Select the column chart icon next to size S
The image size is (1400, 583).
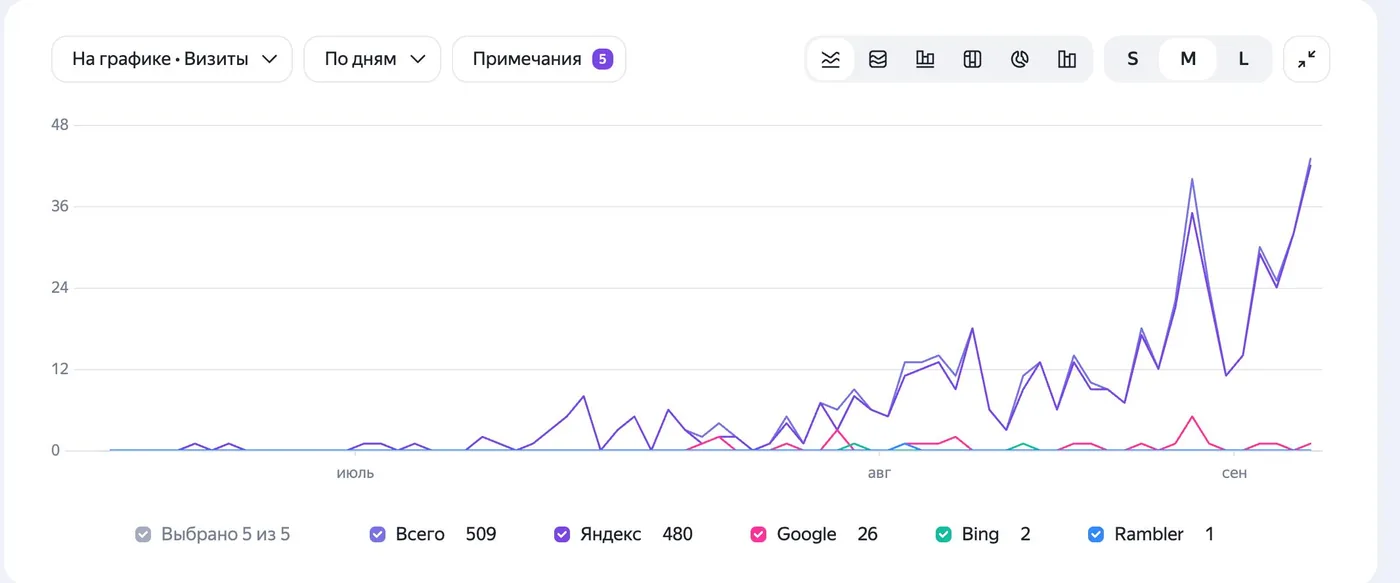(1067, 59)
